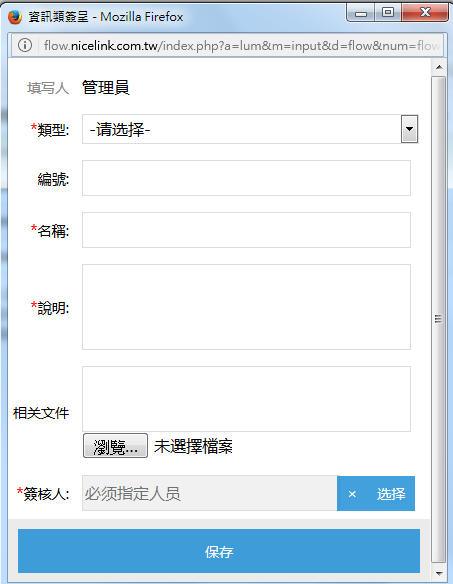Open the 類型 dropdown list
This screenshot has width=453, height=584.
click(250, 129)
